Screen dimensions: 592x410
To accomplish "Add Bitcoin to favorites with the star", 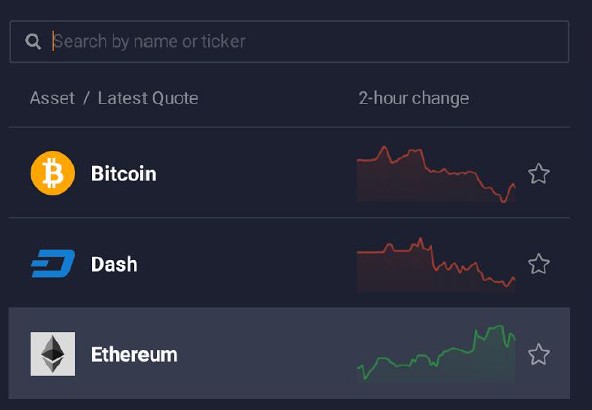I will pos(539,174).
